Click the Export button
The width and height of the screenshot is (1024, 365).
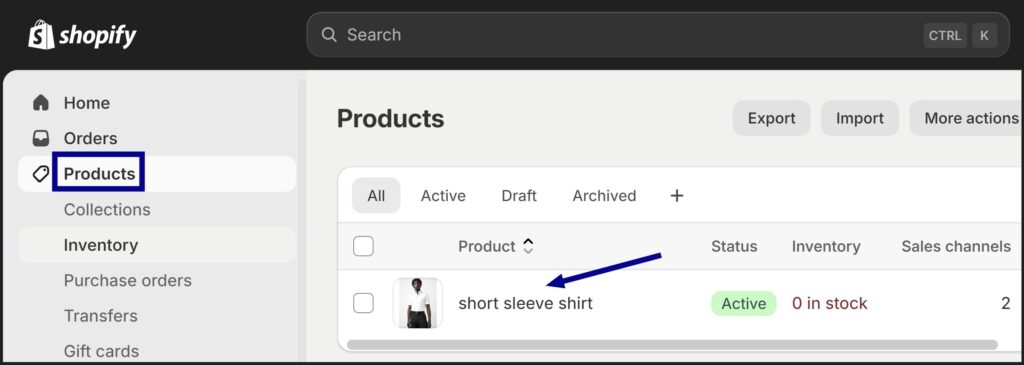coord(771,118)
